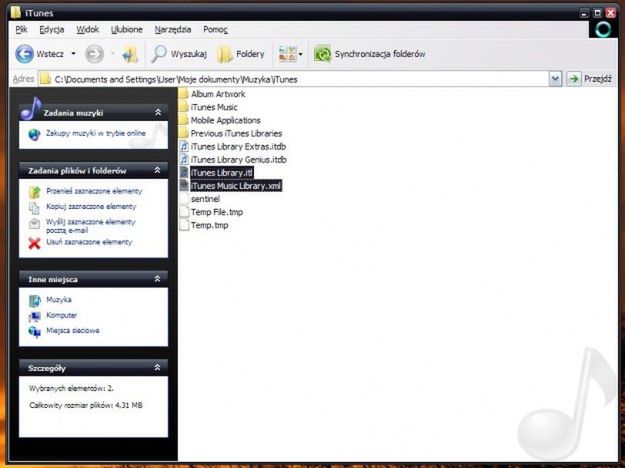Click the iTunes Library Genius.itdb file icon

tap(184, 160)
